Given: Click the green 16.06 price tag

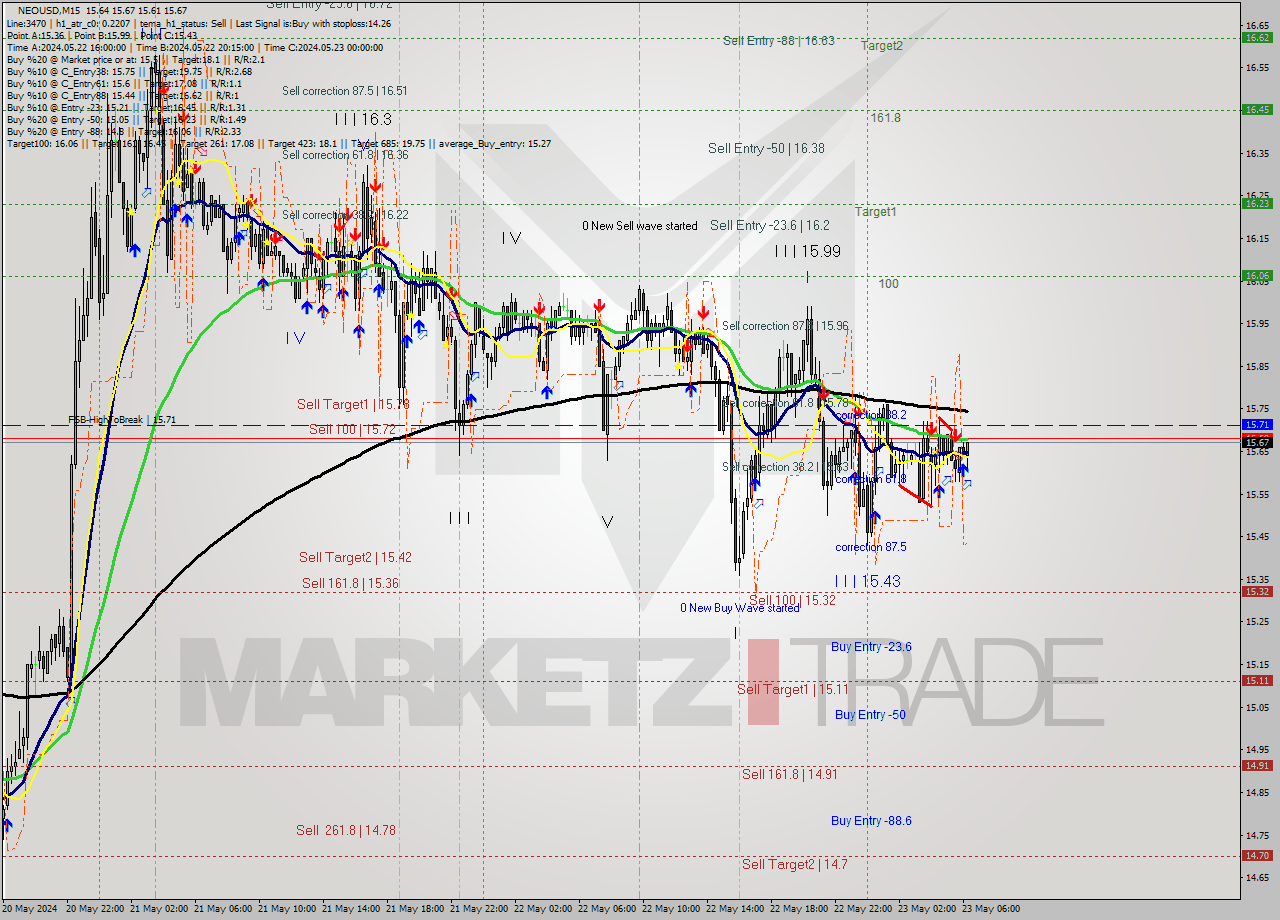Looking at the screenshot, I should (1256, 275).
